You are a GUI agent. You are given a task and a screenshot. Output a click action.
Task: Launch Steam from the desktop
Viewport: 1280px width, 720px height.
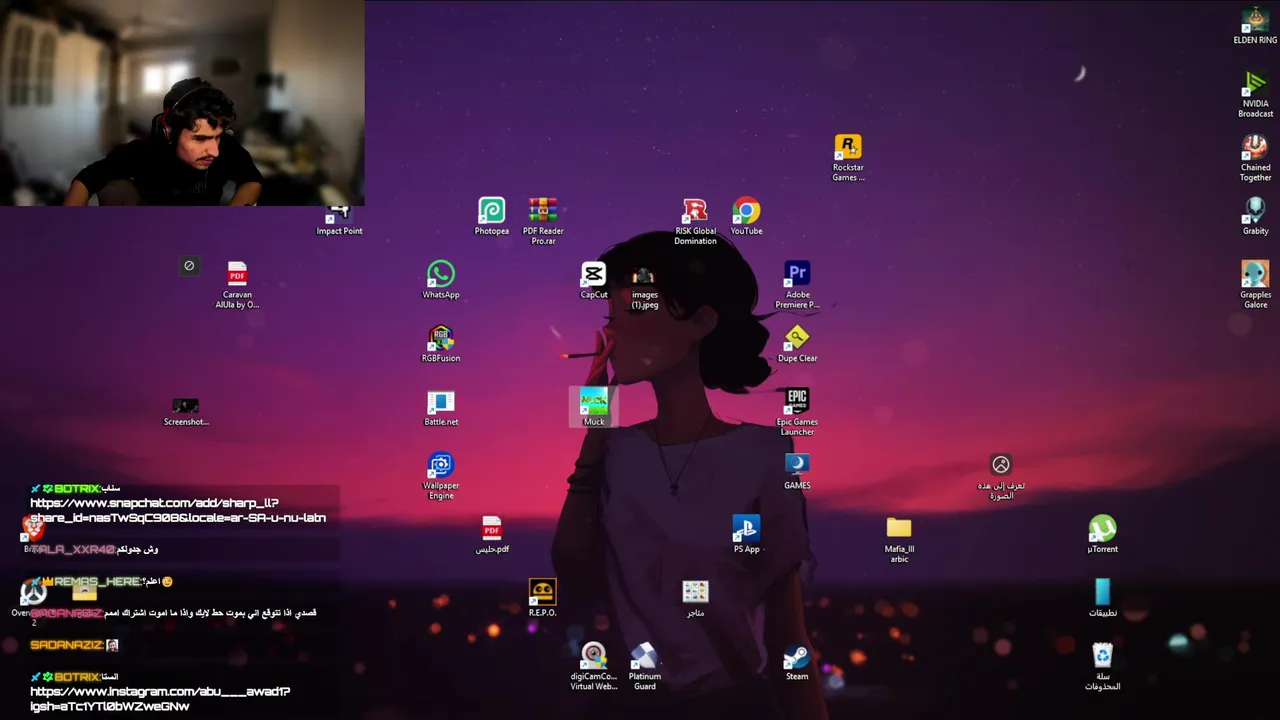tap(797, 662)
